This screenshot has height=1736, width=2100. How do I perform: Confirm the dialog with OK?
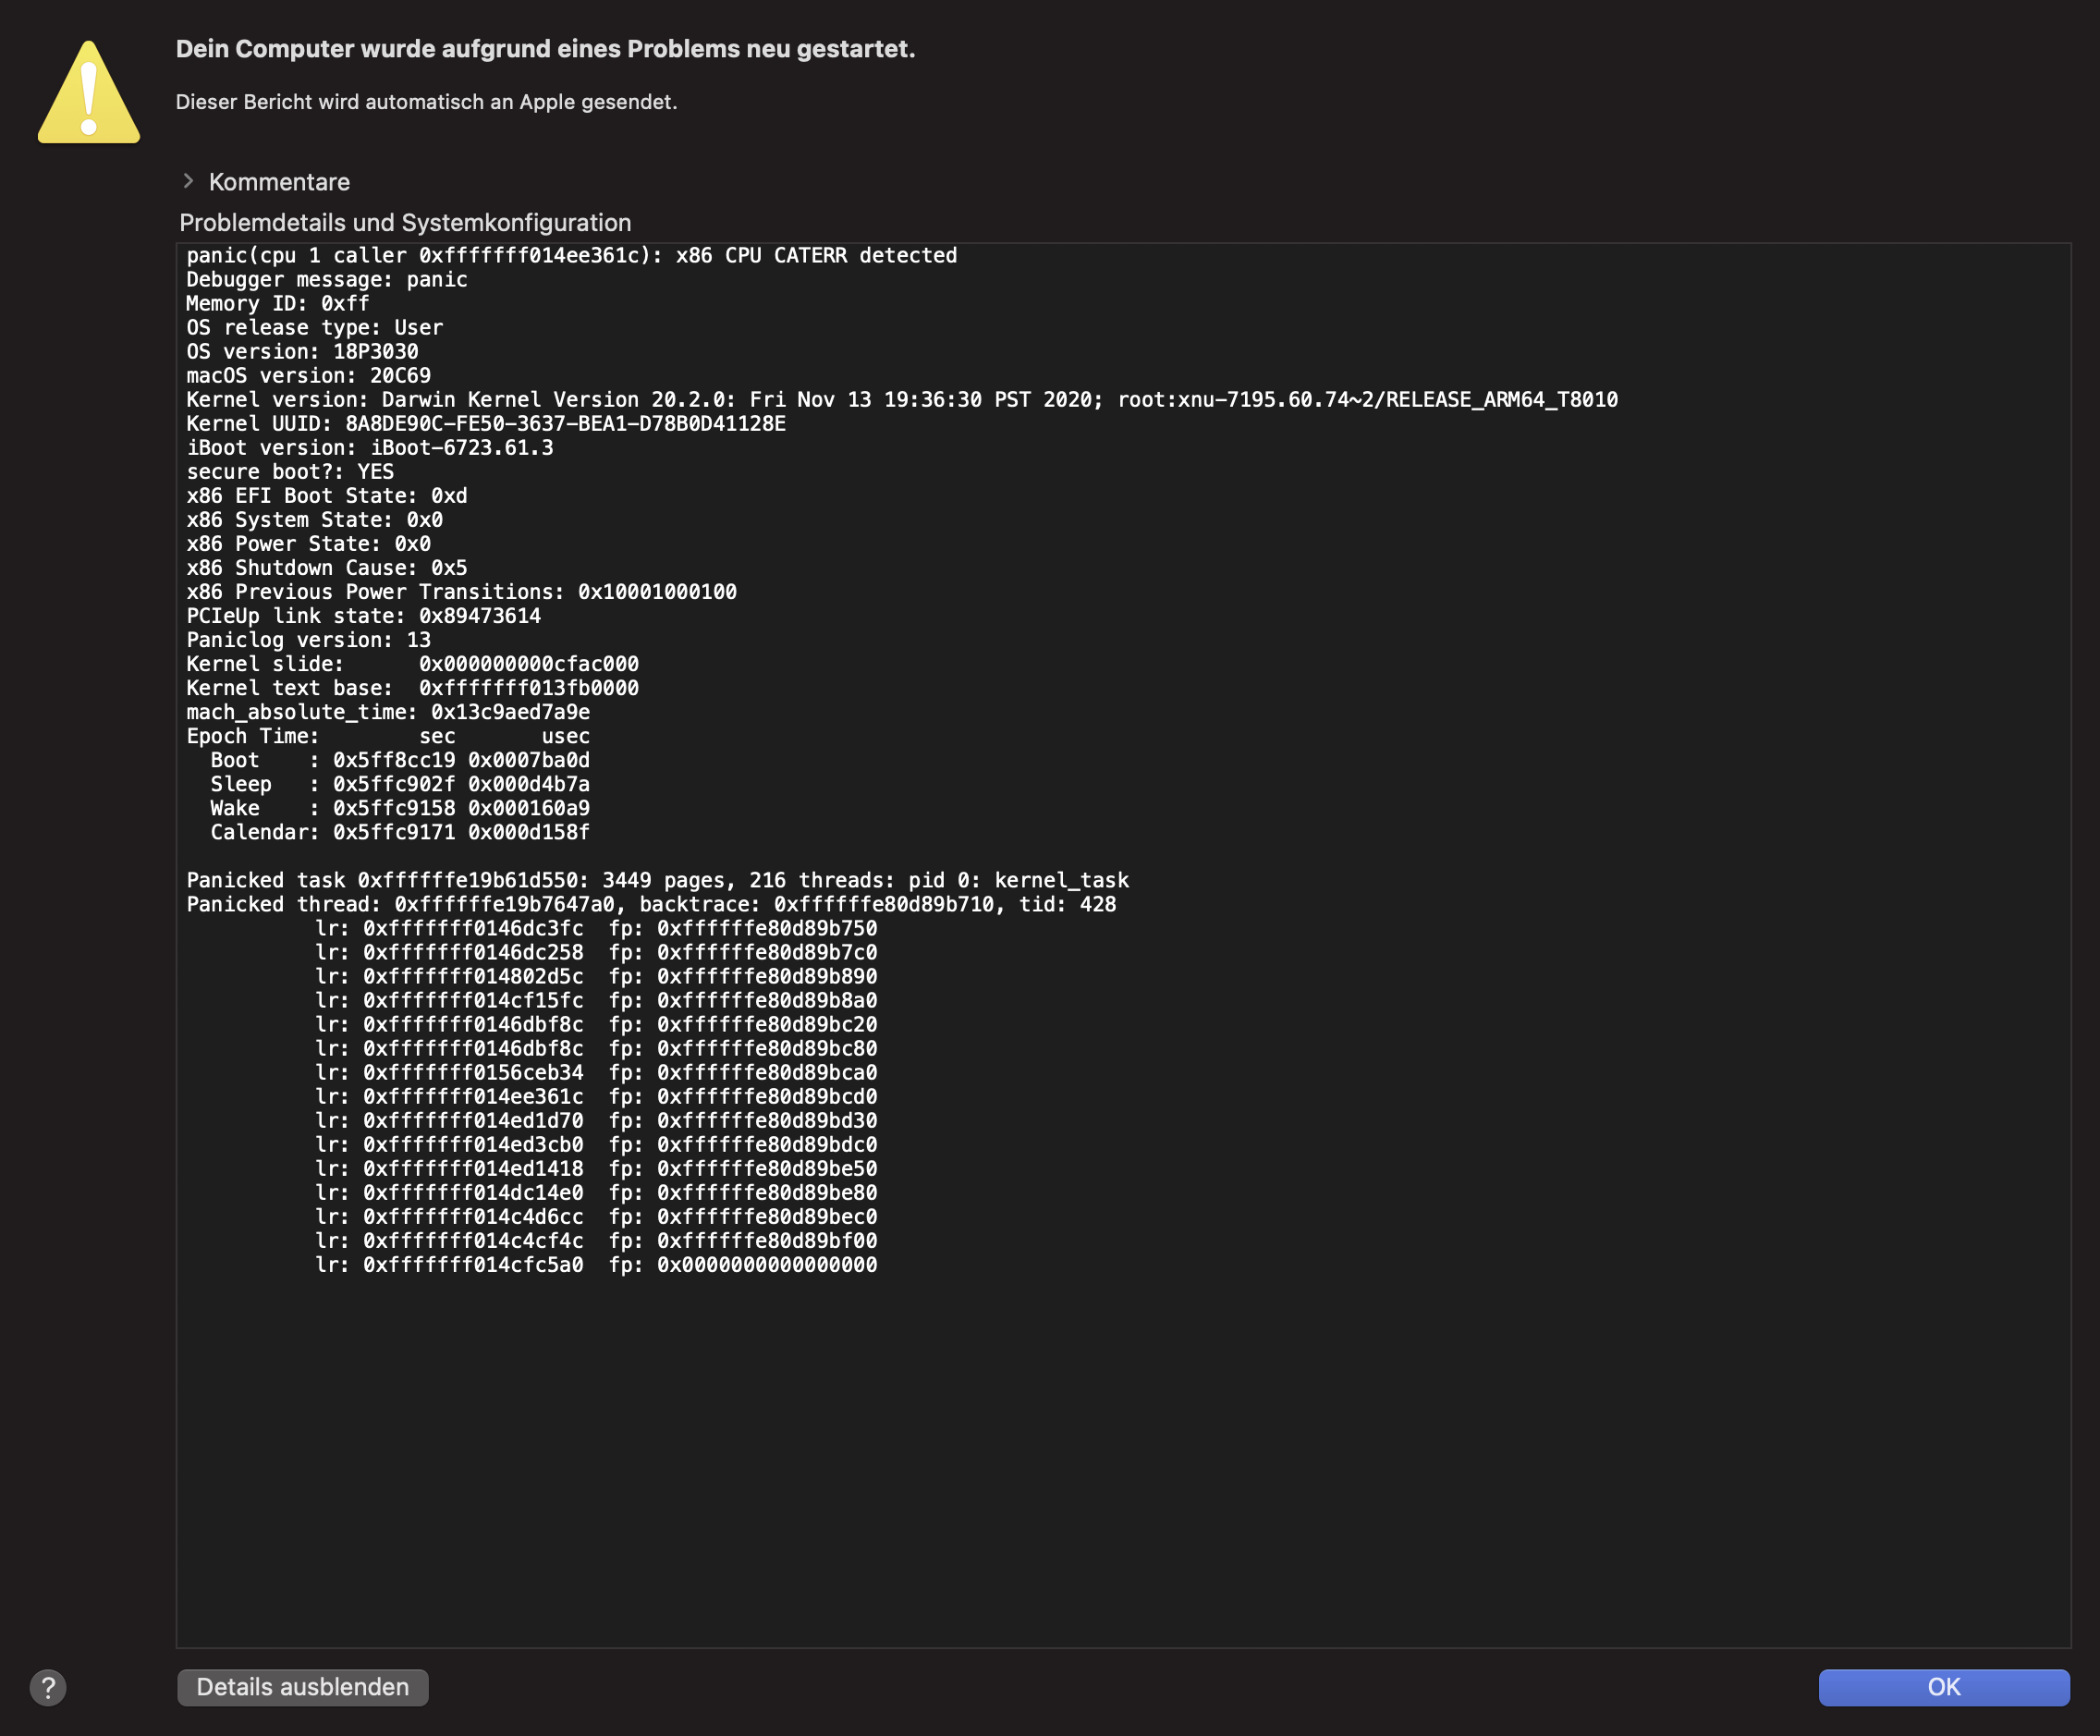1943,1687
